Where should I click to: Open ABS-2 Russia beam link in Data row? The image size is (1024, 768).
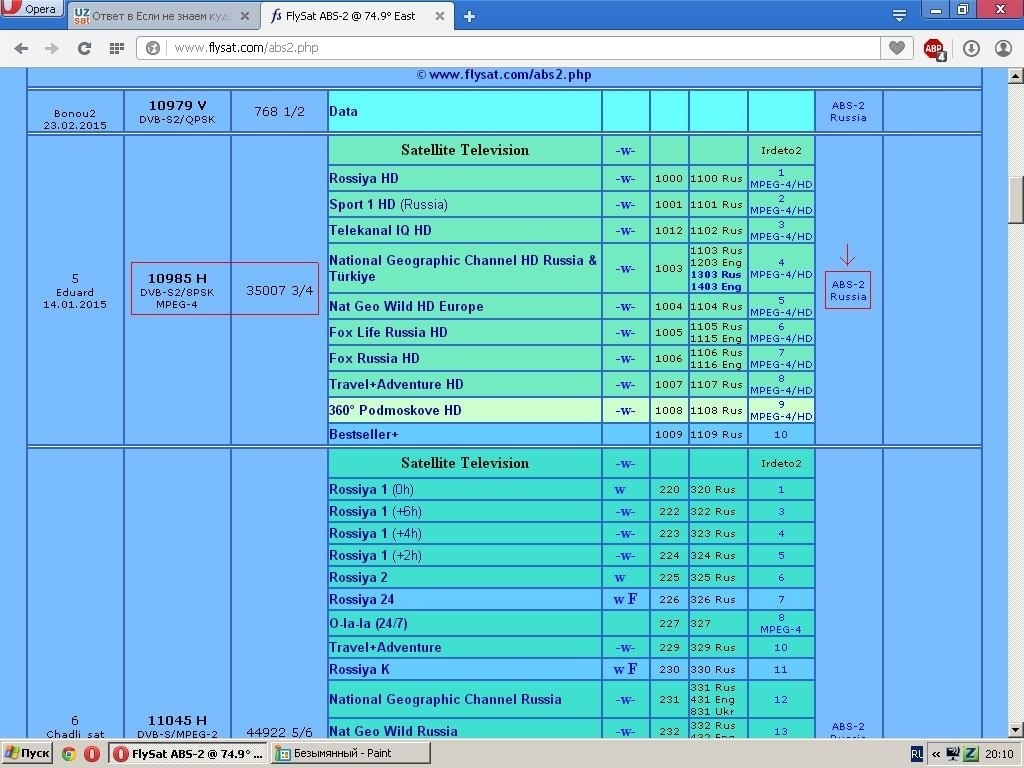click(848, 112)
